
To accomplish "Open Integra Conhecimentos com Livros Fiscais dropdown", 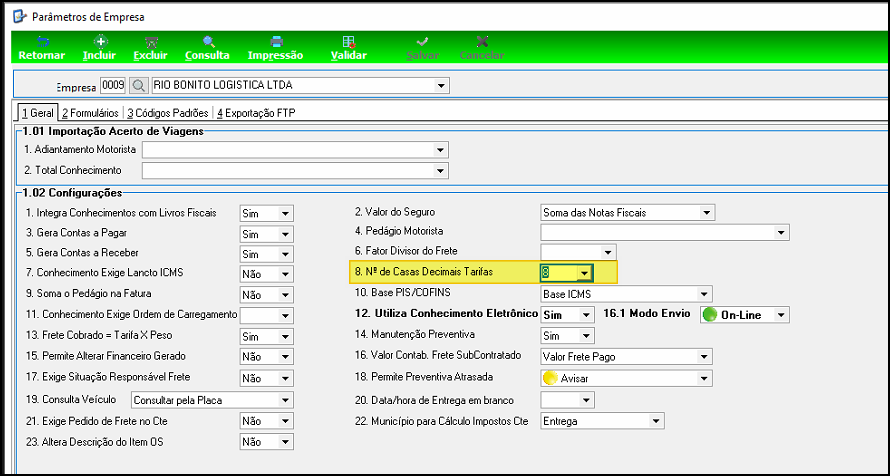I will pyautogui.click(x=286, y=214).
